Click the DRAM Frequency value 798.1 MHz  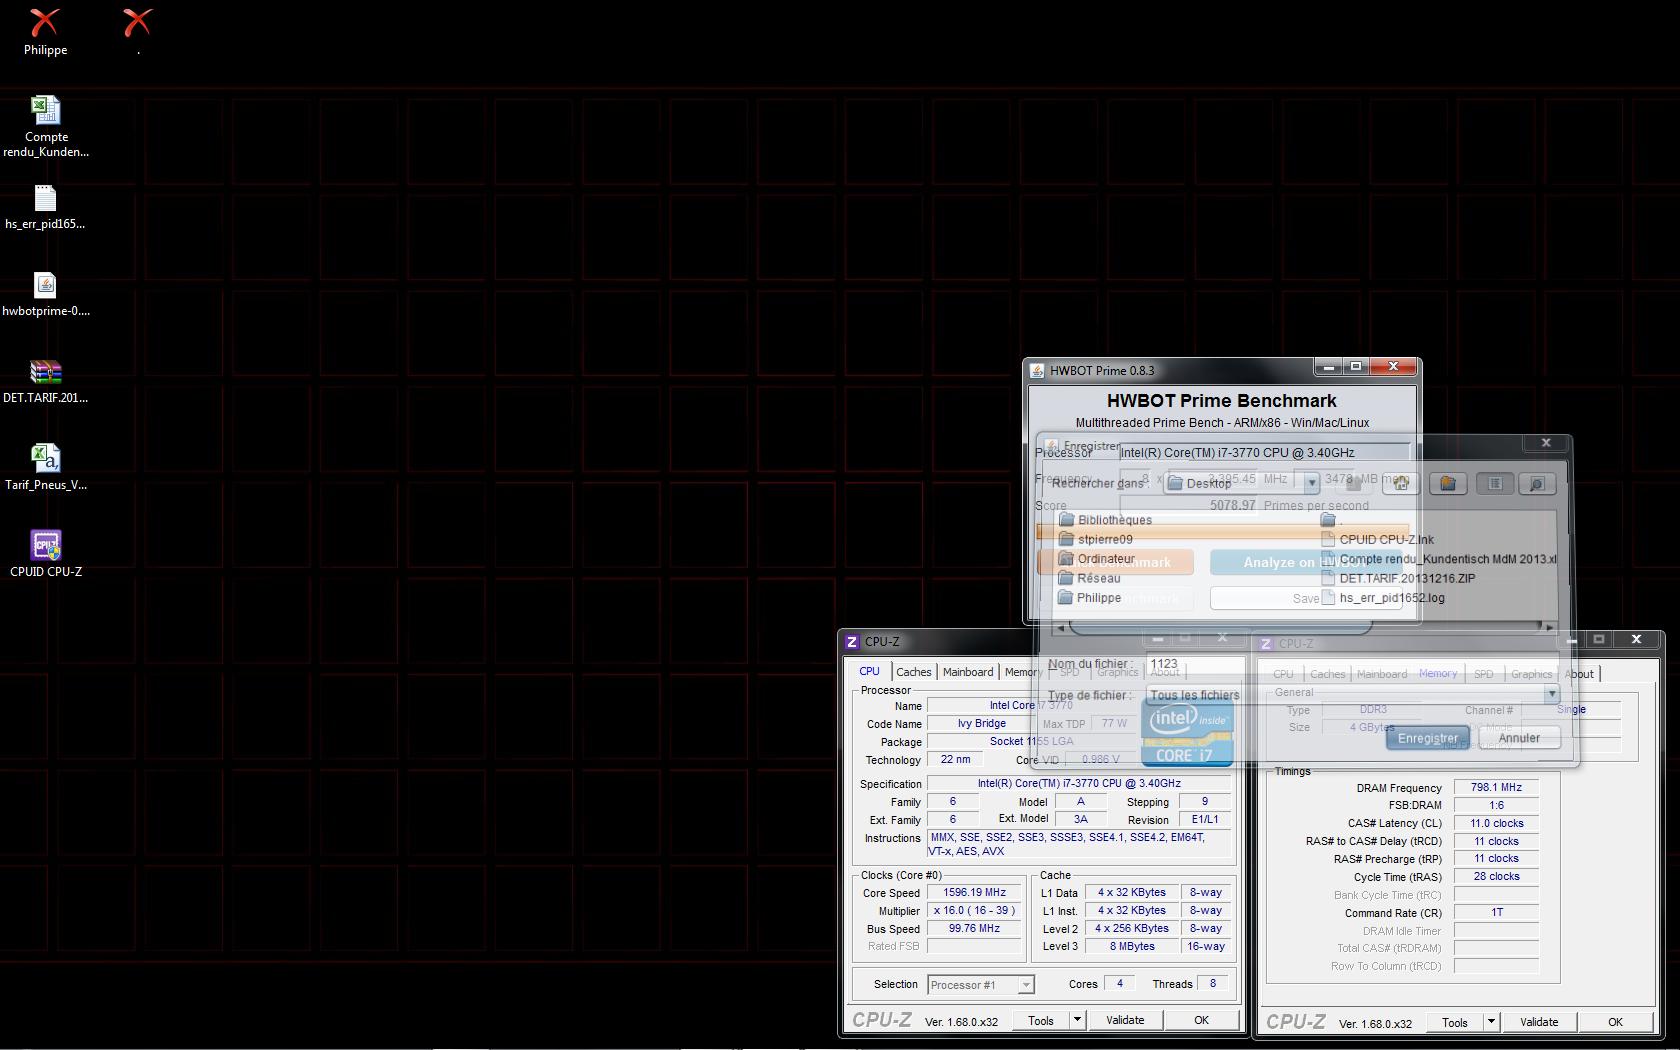point(1496,788)
